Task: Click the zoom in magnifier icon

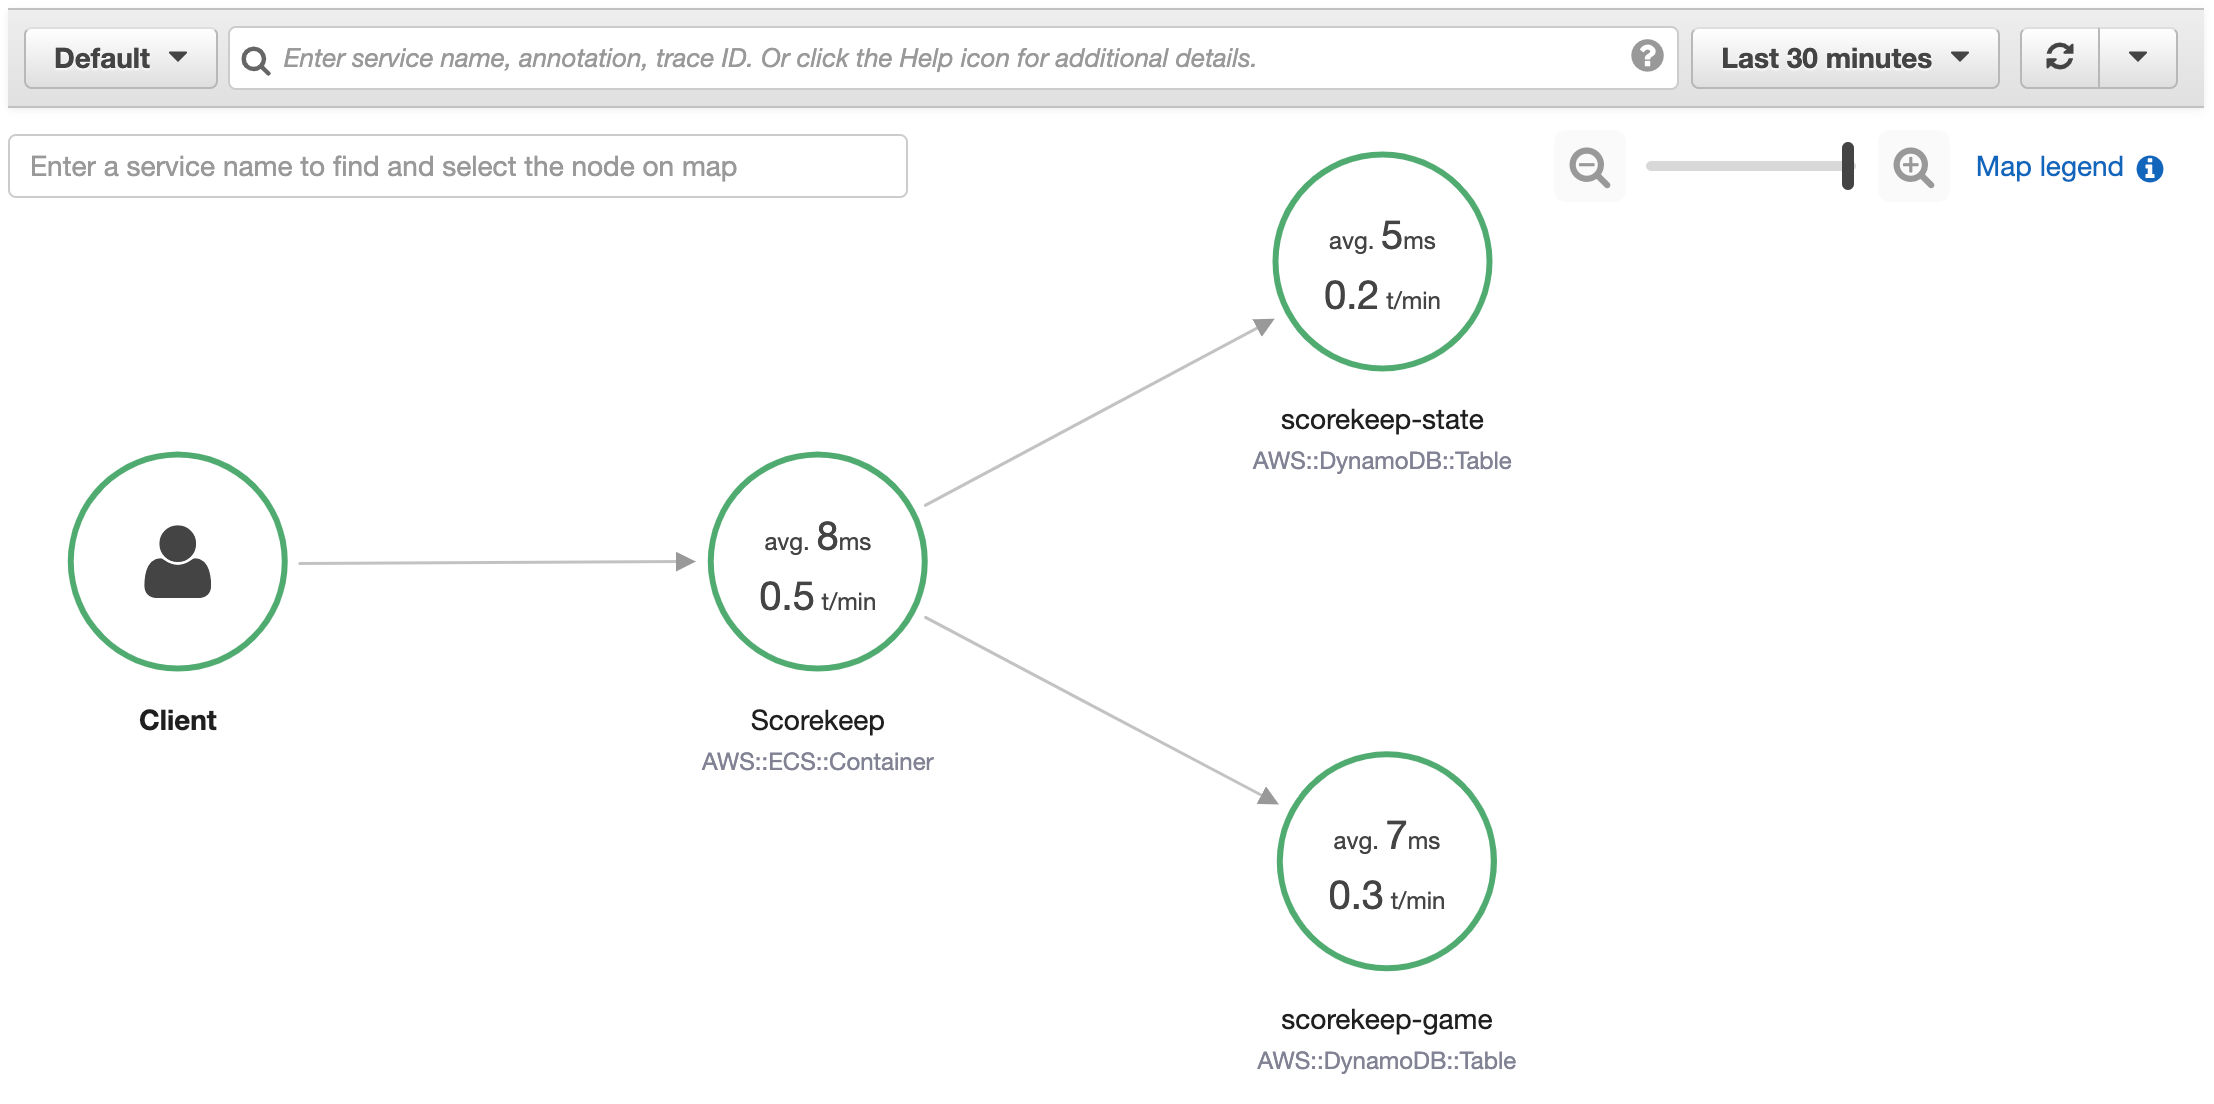Action: point(1913,167)
